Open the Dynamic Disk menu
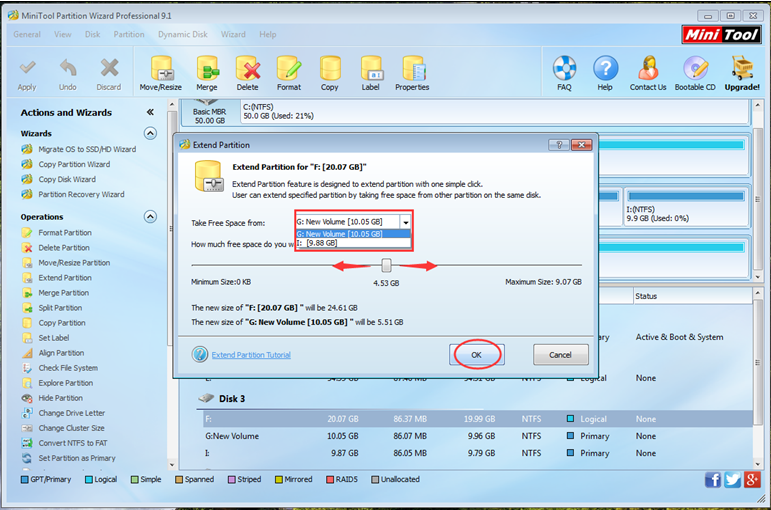 182,34
